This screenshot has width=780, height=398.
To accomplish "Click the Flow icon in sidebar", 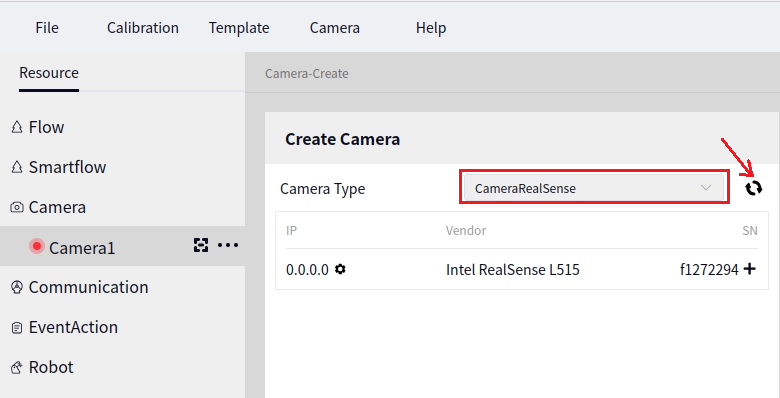I will point(17,127).
